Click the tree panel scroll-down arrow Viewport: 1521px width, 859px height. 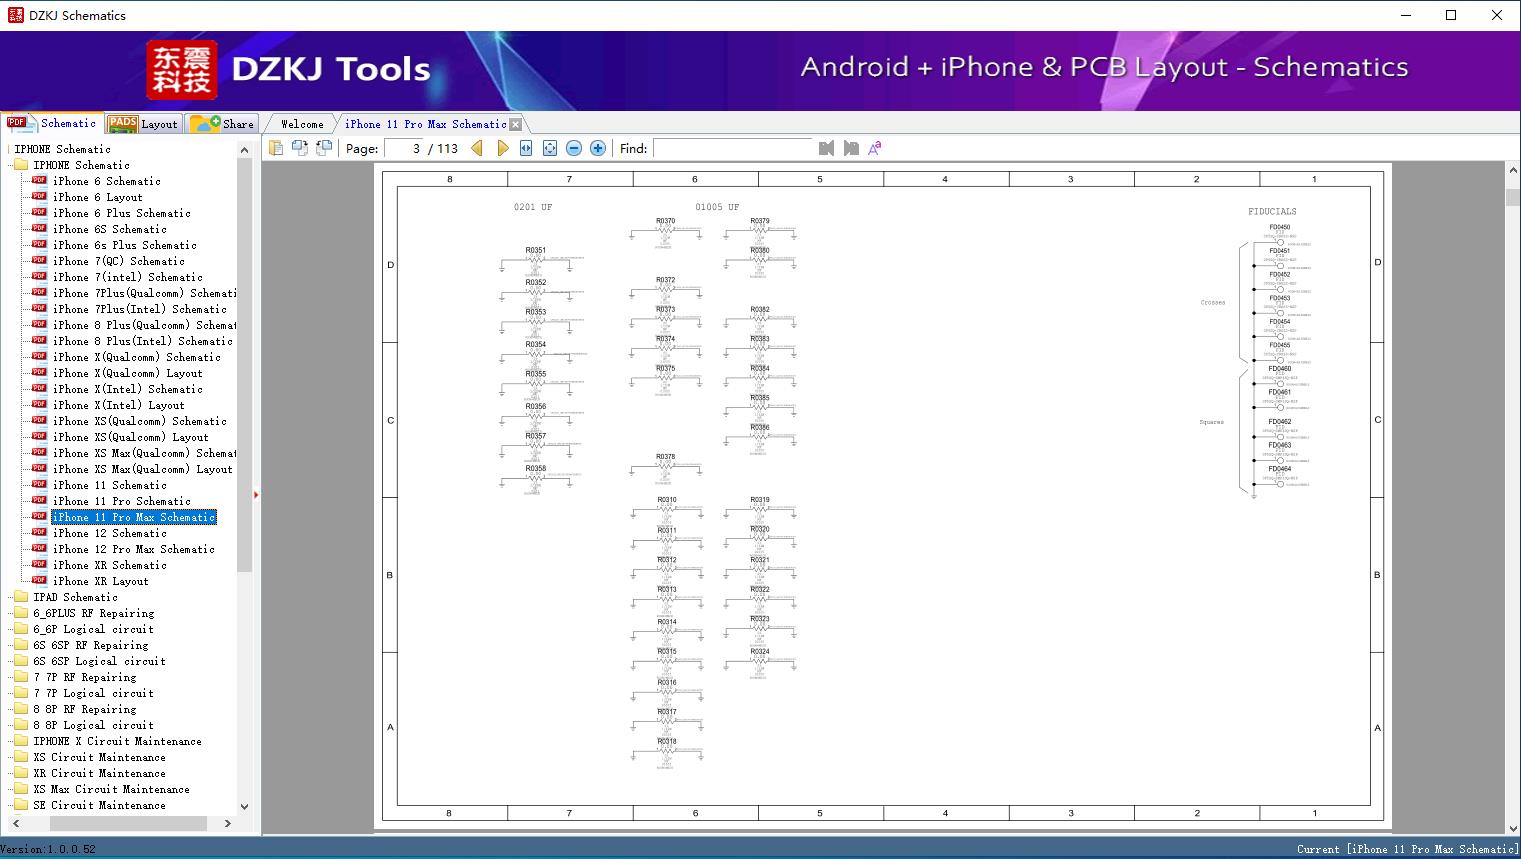point(245,806)
